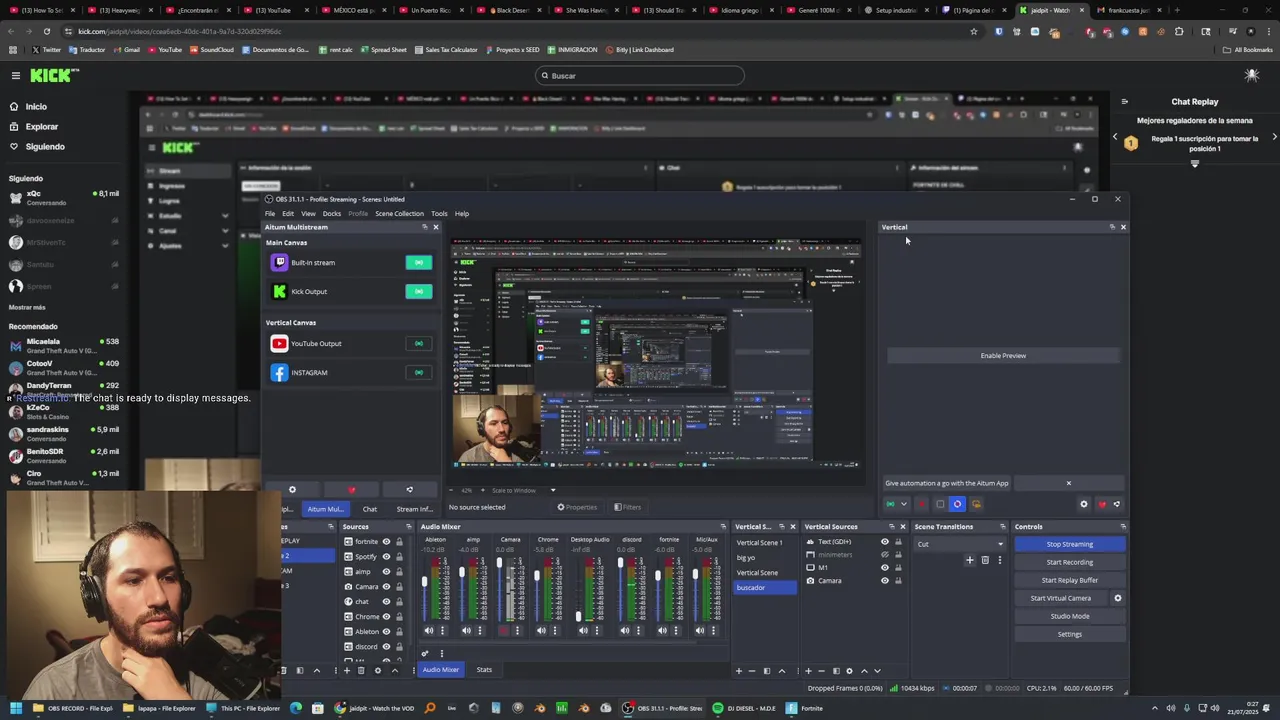
Task: Toggle the YouTube Output stream switch
Action: point(419,343)
